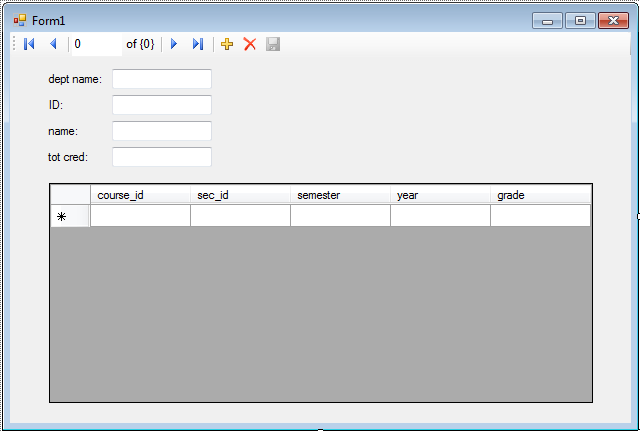Viewport: 640px width, 431px height.
Task: Click the sec_id column header
Action: [x=240, y=195]
